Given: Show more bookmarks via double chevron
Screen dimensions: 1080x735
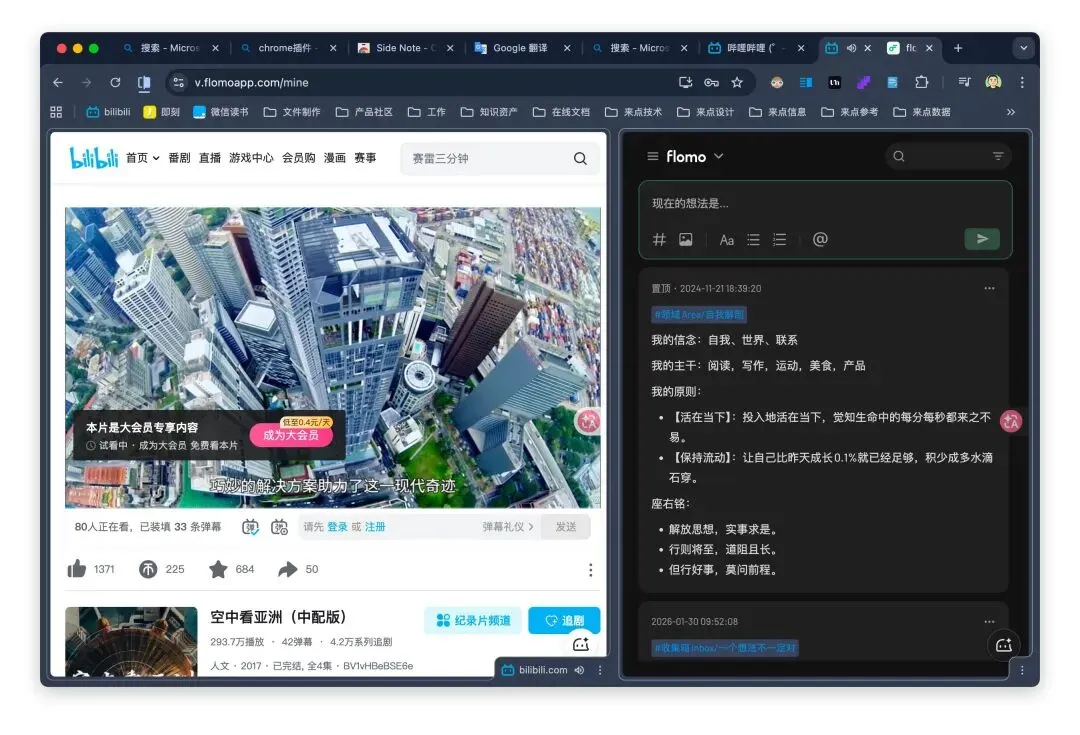Looking at the screenshot, I should pos(1010,112).
